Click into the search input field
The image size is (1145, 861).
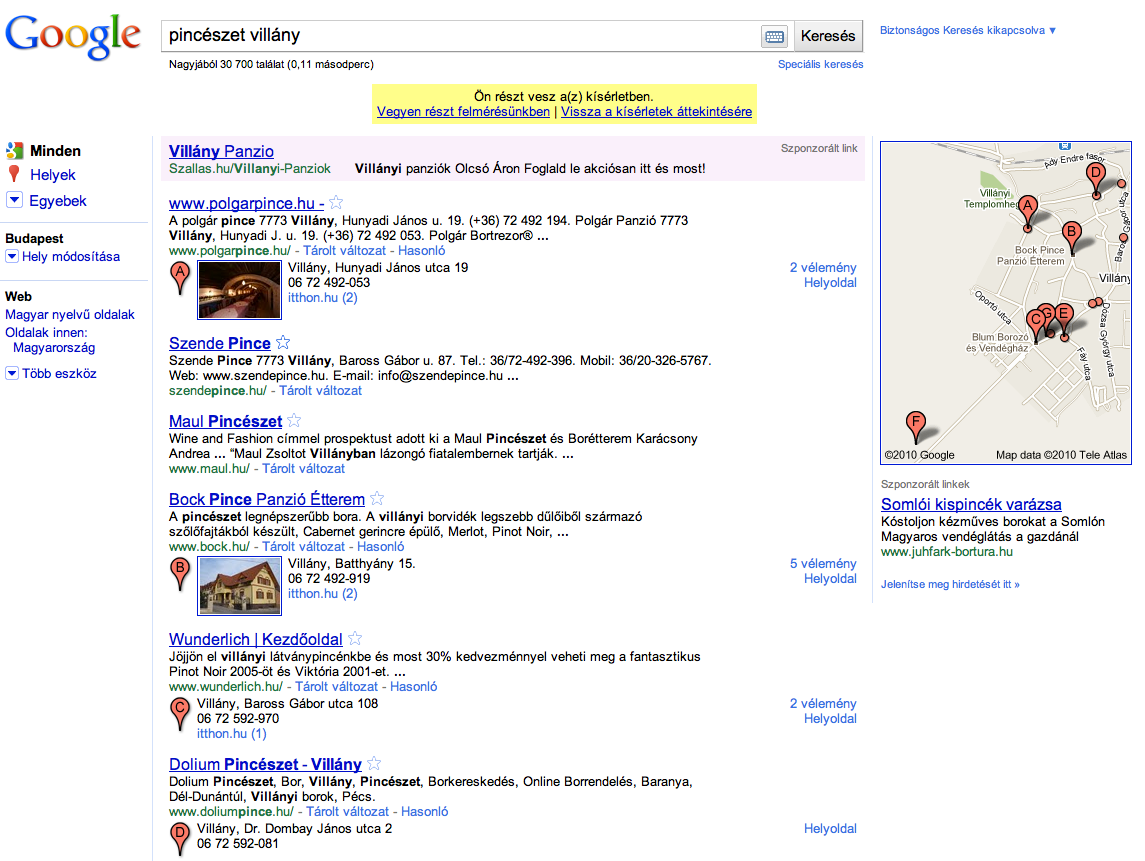click(460, 36)
